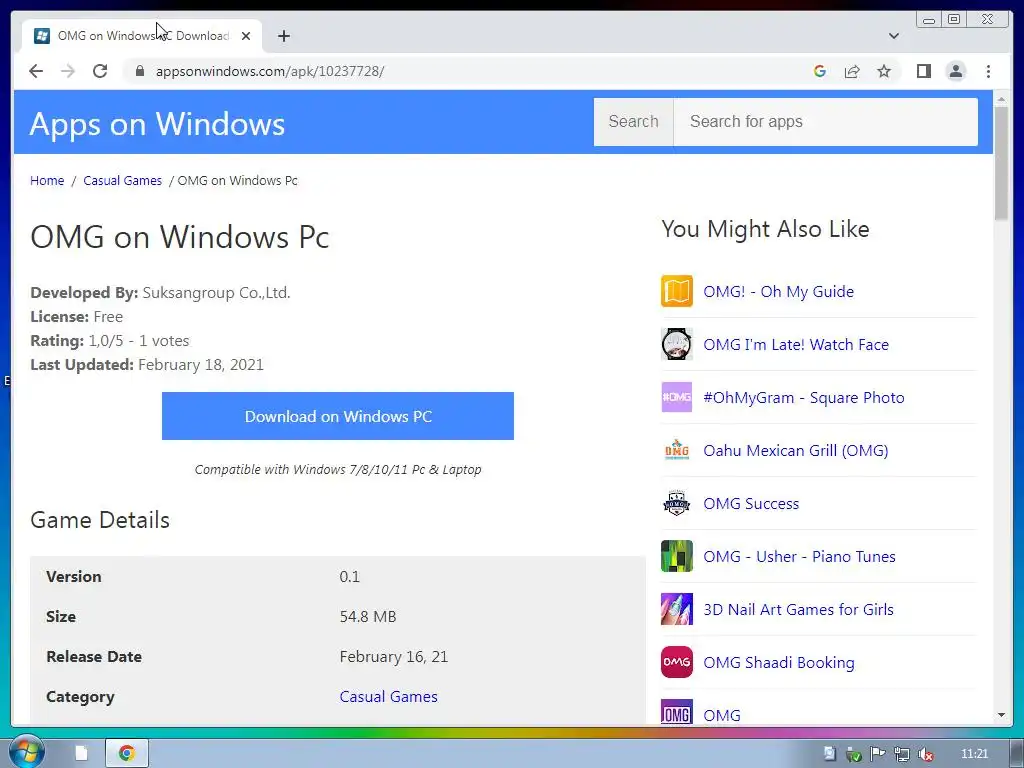Click the Game Details heading
Viewport: 1024px width, 768px height.
tap(100, 520)
